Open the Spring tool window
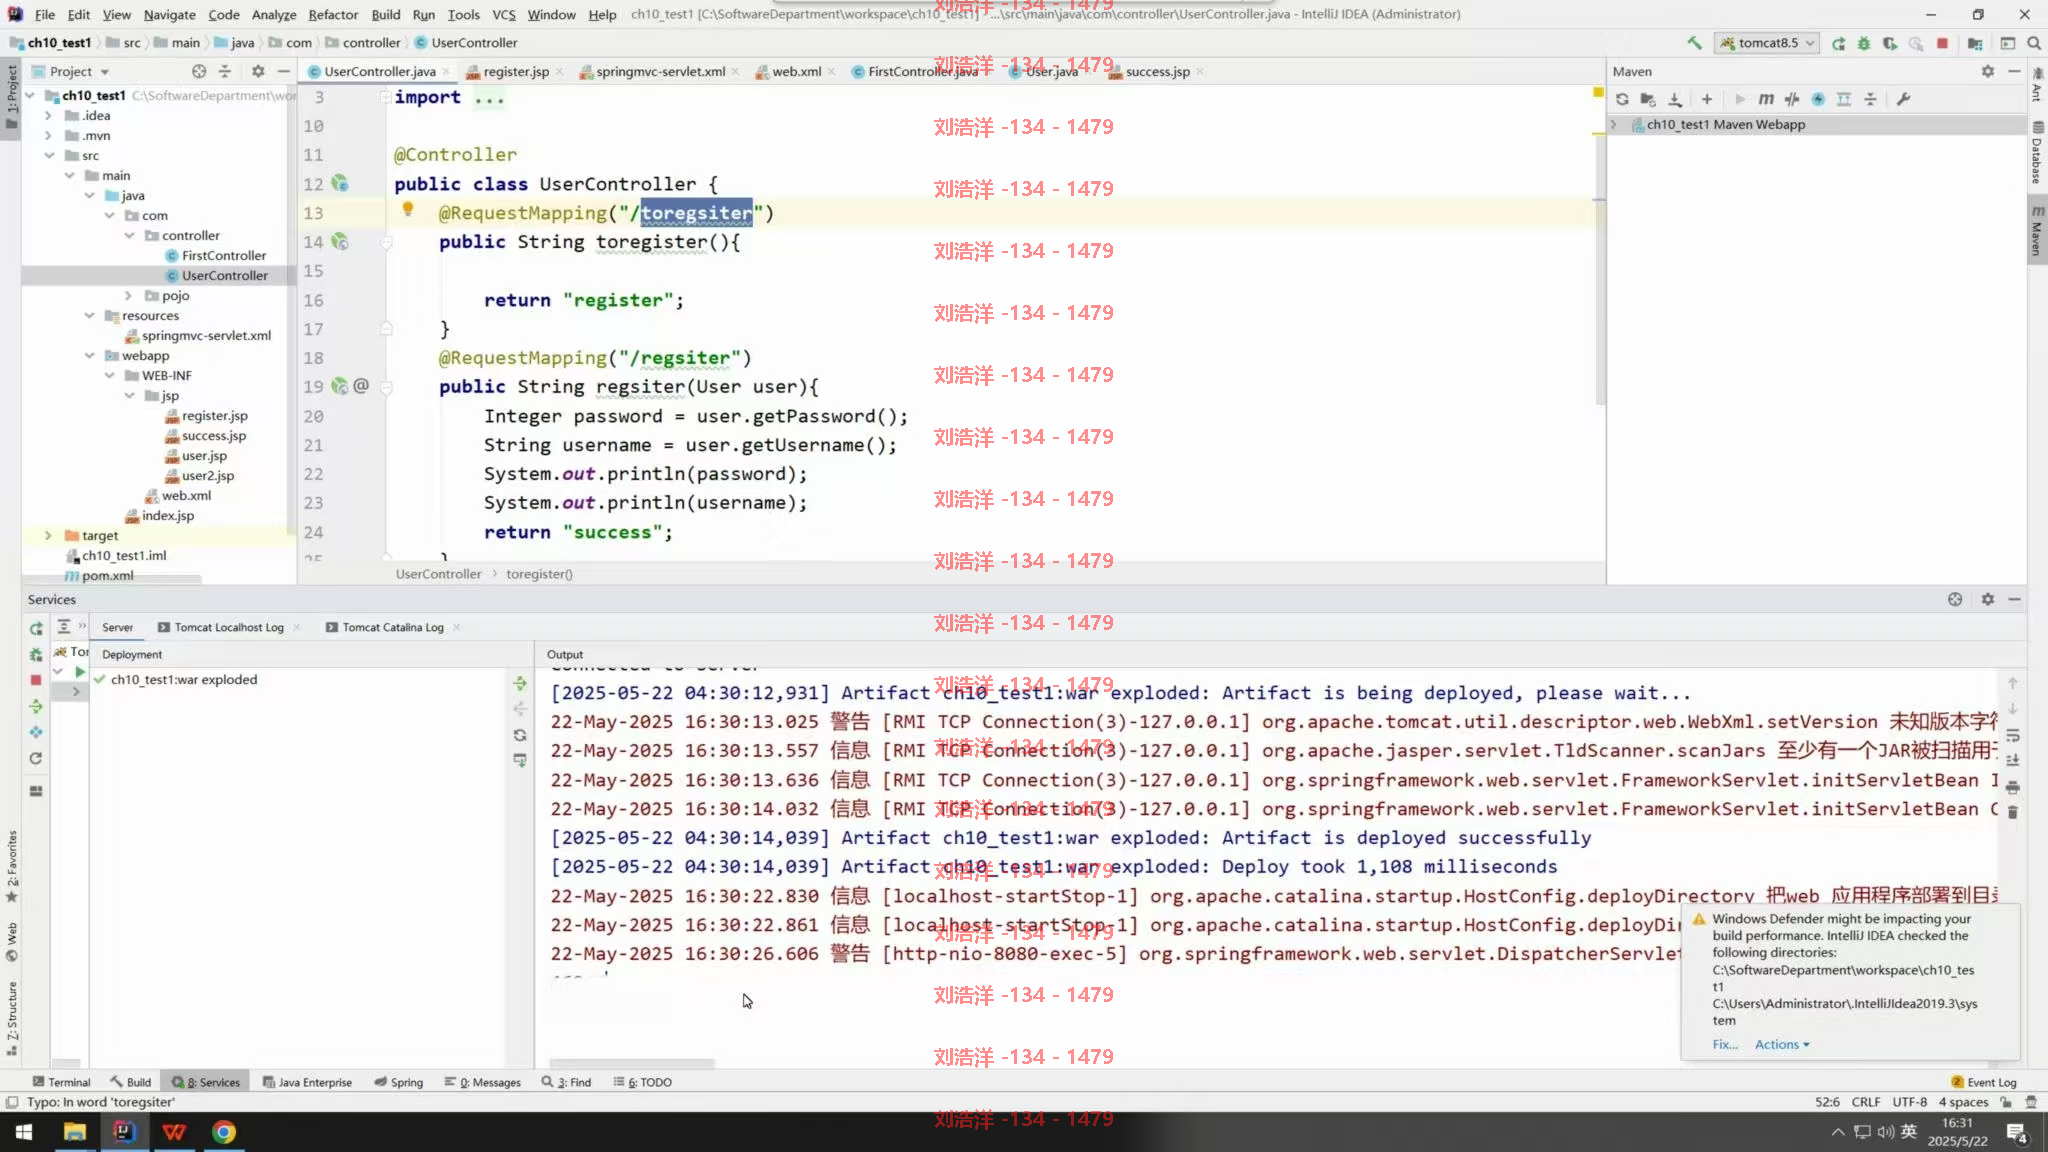The height and width of the screenshot is (1152, 2048). point(399,1082)
